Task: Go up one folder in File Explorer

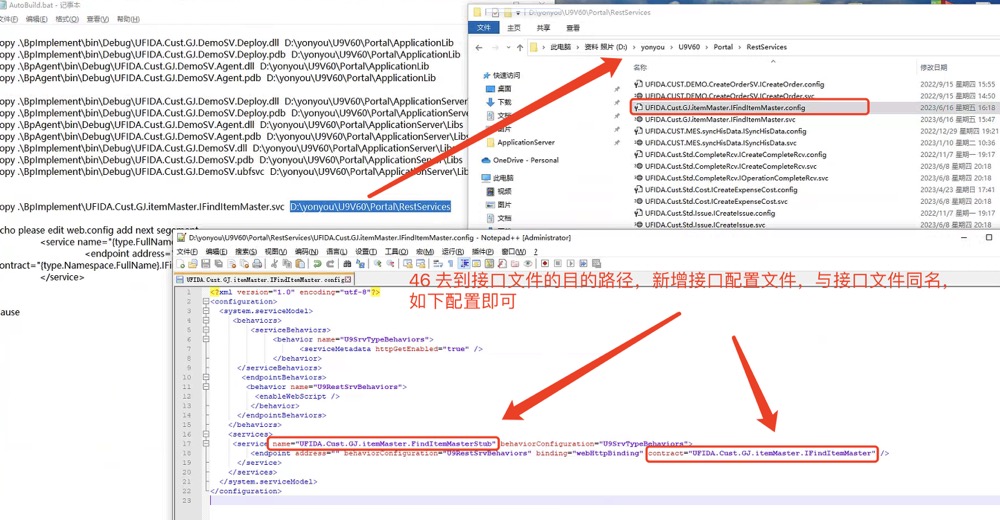Action: click(x=518, y=47)
